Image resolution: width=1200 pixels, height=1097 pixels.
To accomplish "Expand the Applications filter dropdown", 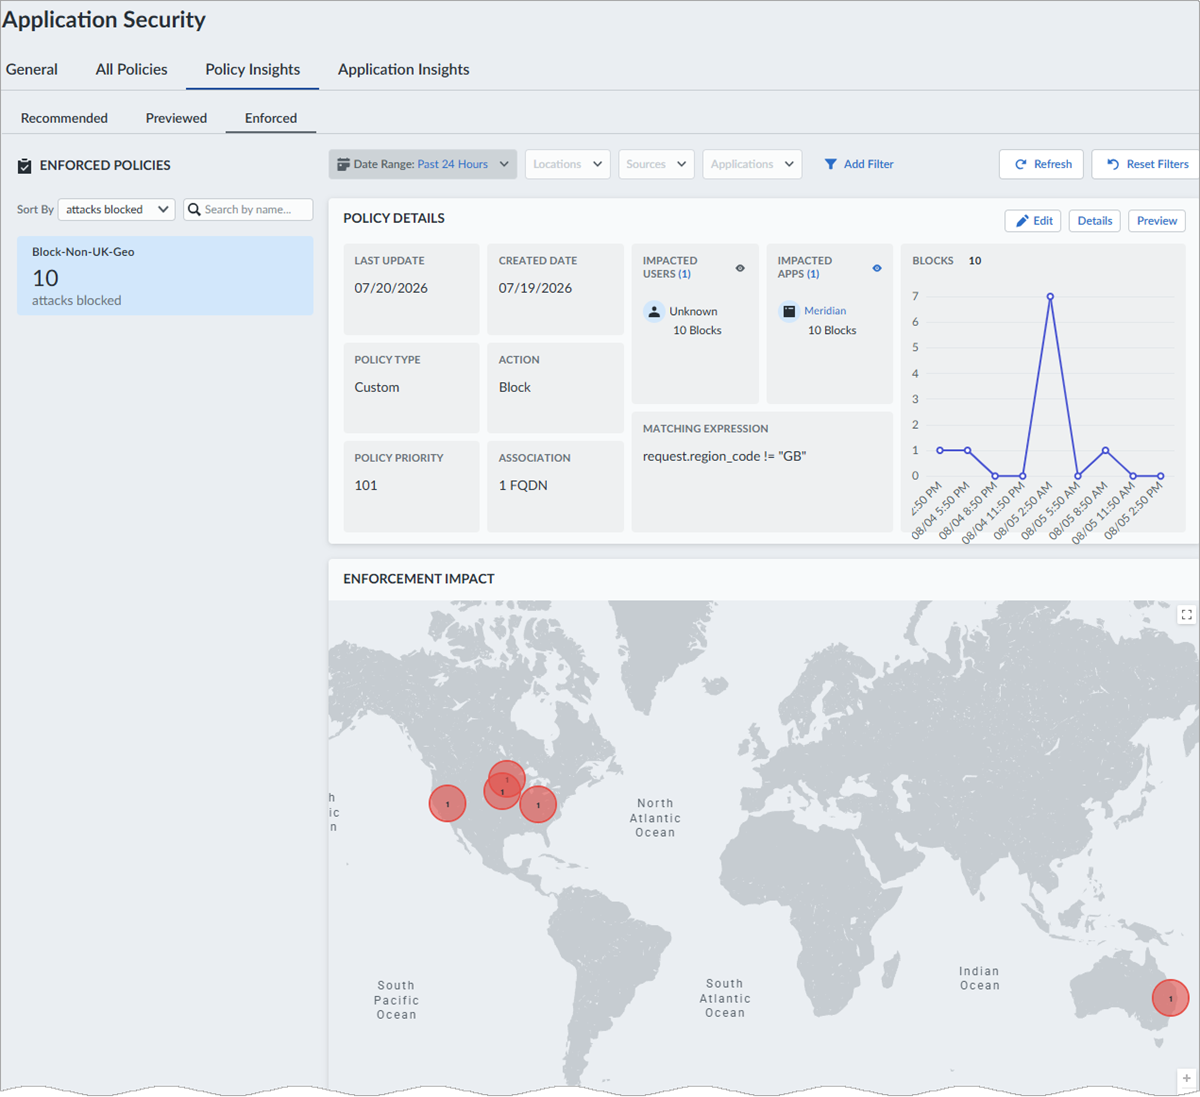I will tap(752, 164).
